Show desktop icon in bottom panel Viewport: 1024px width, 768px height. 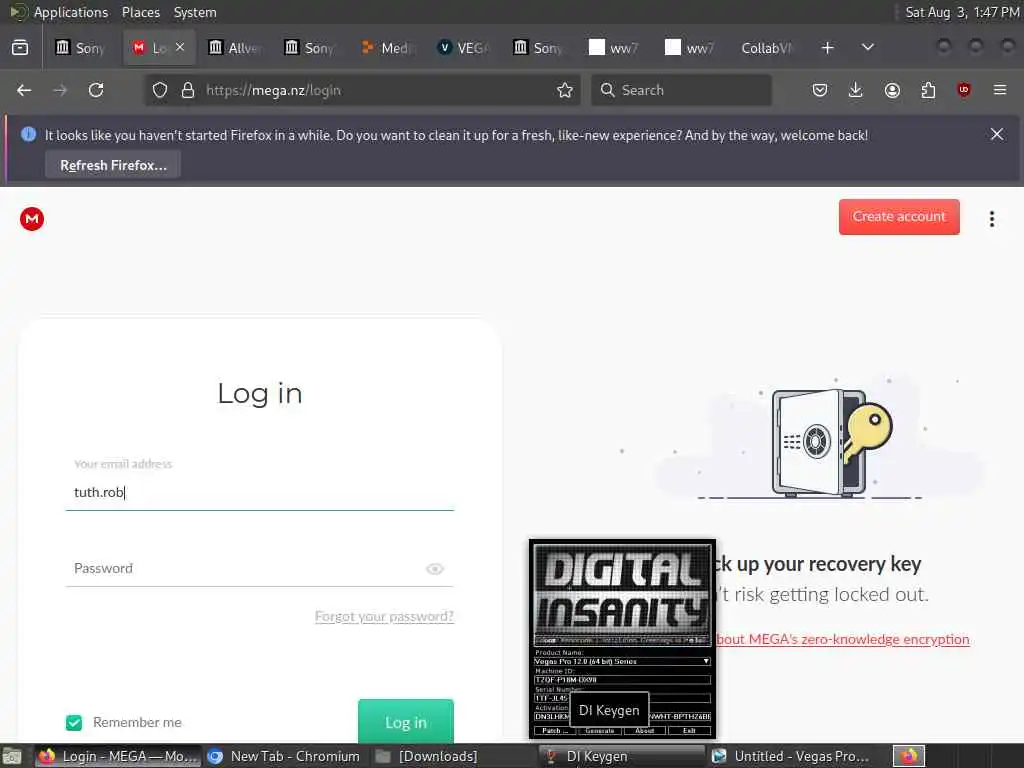click(x=11, y=756)
